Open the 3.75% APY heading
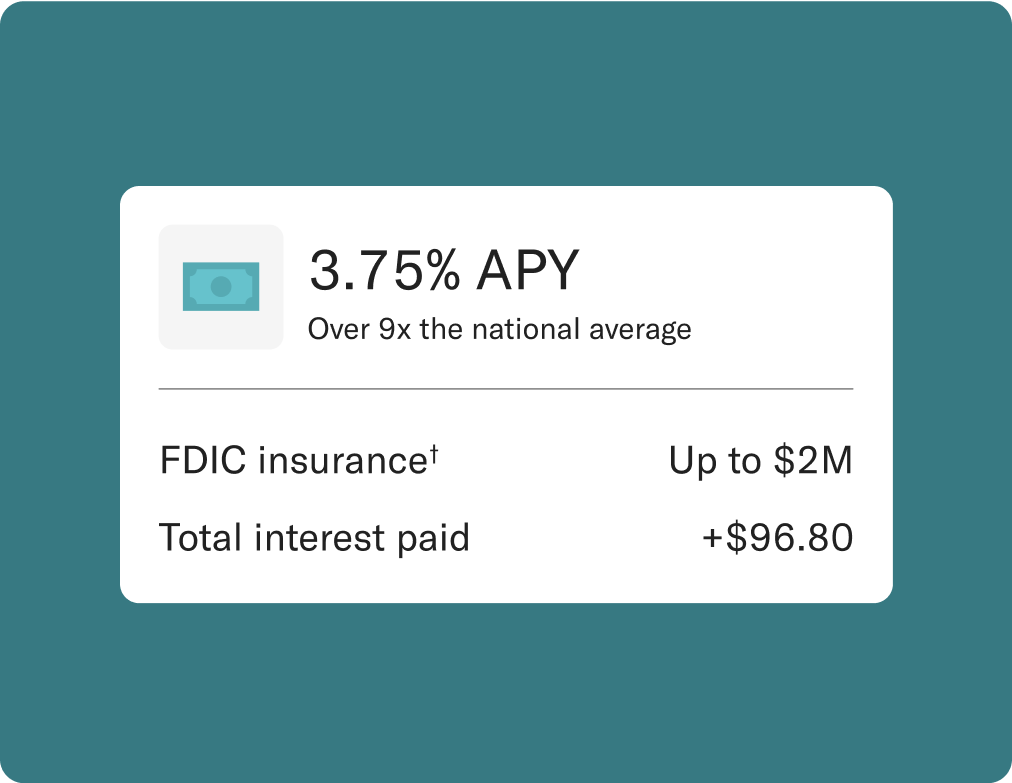 (444, 270)
